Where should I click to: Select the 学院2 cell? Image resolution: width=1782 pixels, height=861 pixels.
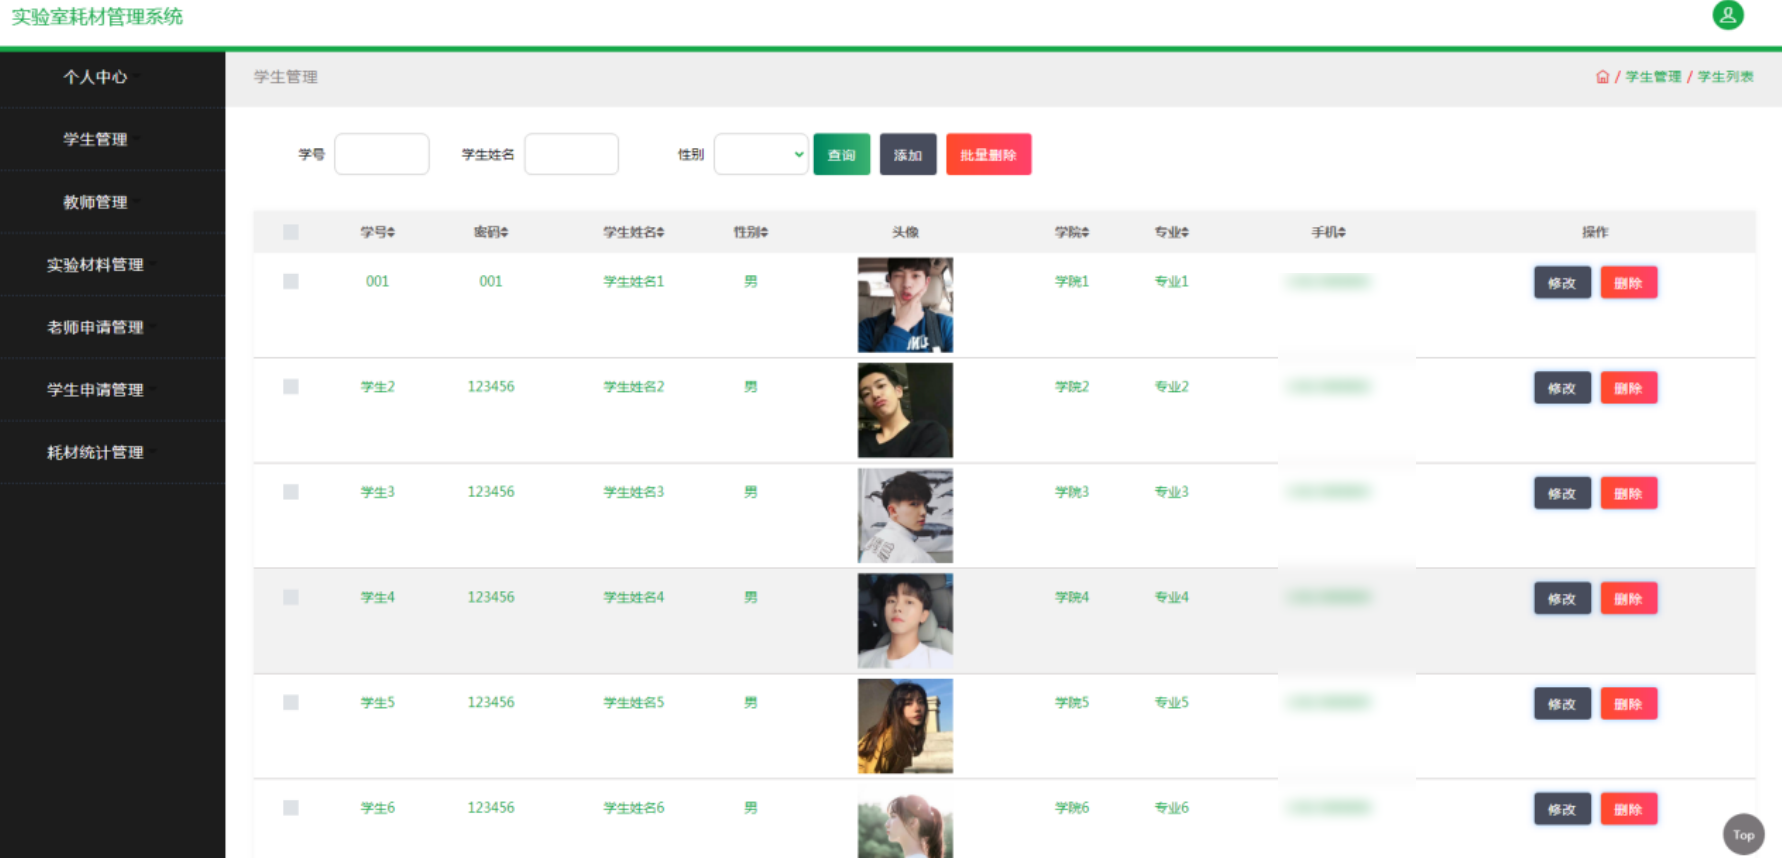(x=1072, y=387)
